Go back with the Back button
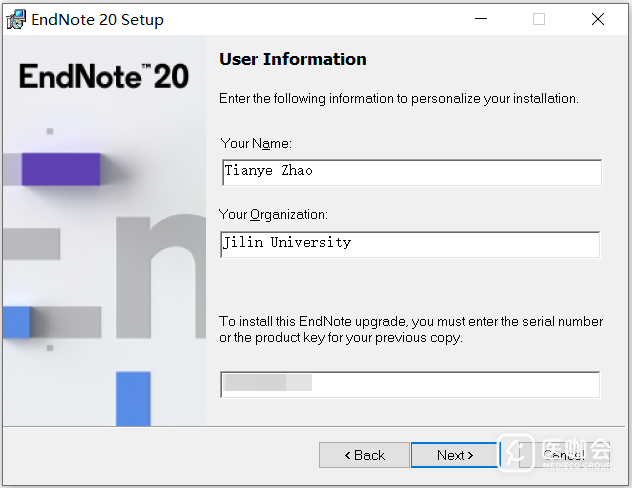632x488 pixels. (x=364, y=455)
